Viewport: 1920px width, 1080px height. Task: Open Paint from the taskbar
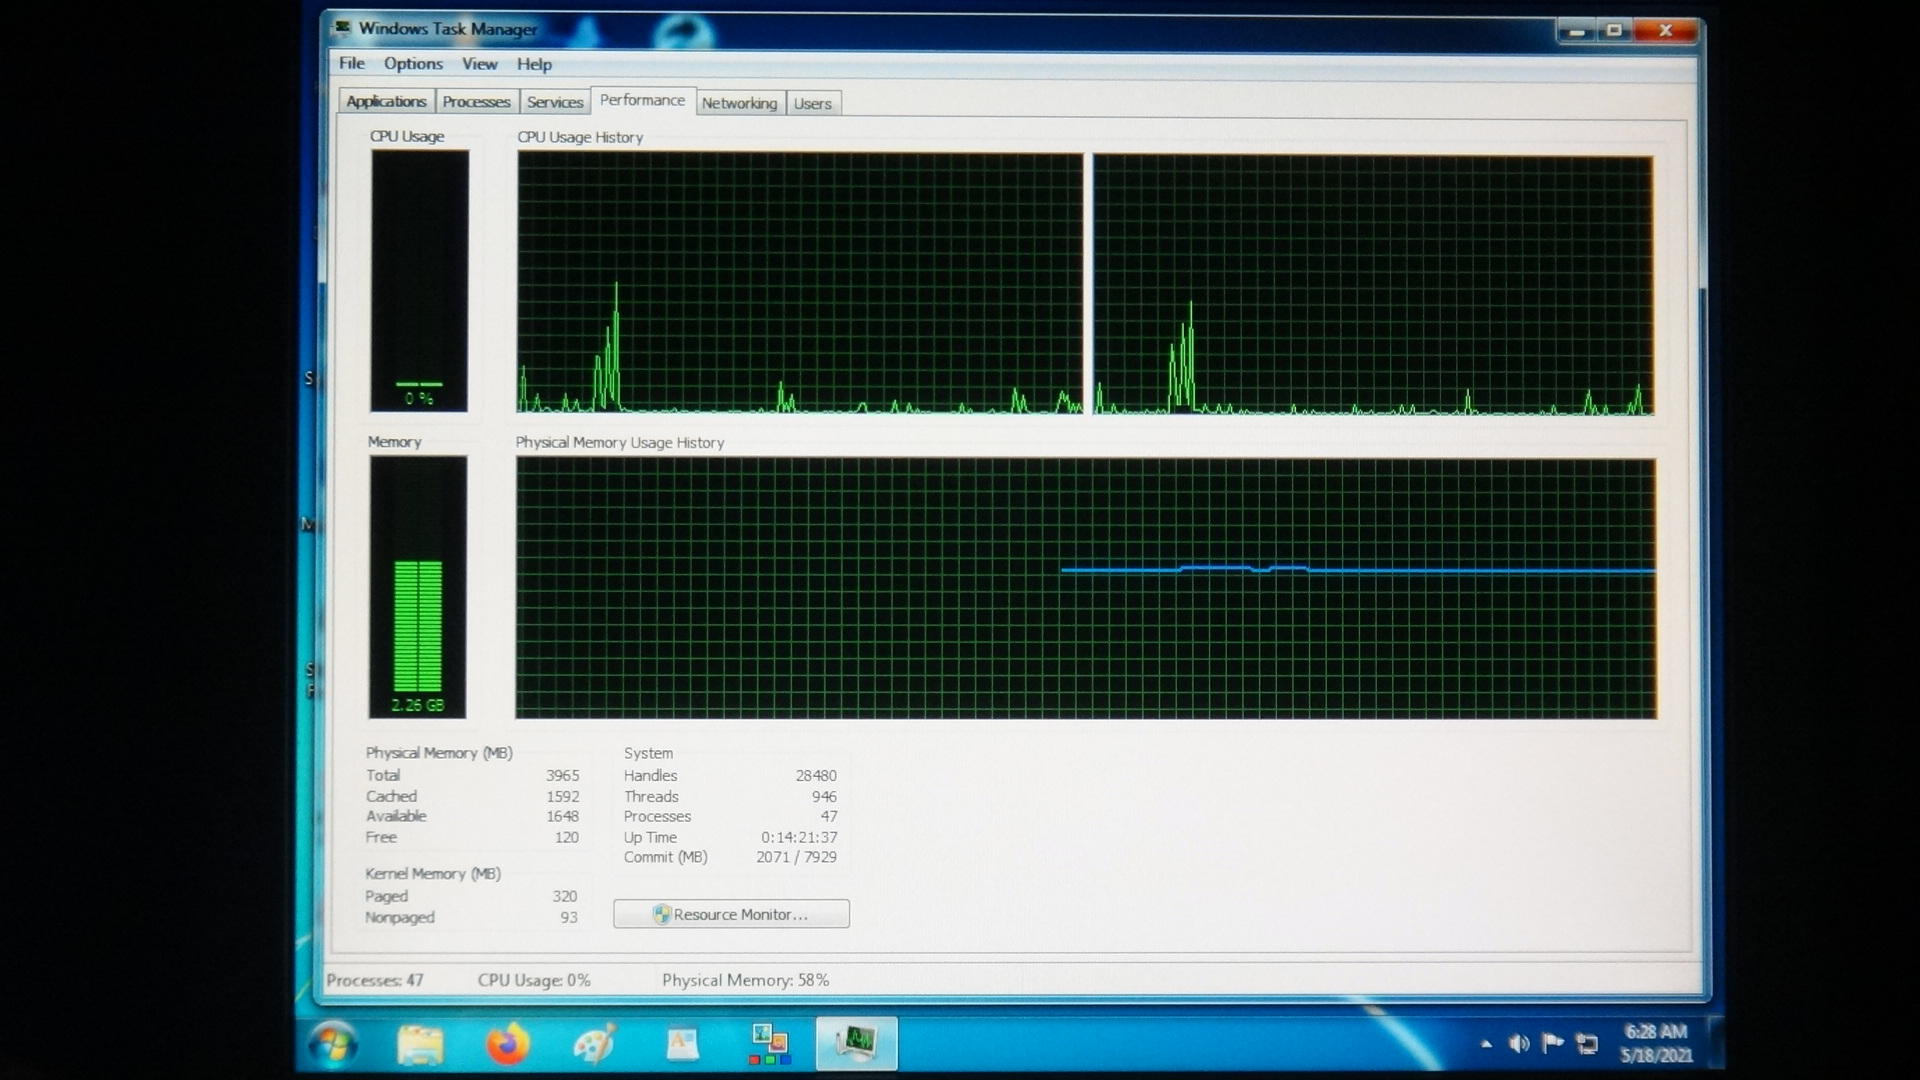(x=595, y=1045)
